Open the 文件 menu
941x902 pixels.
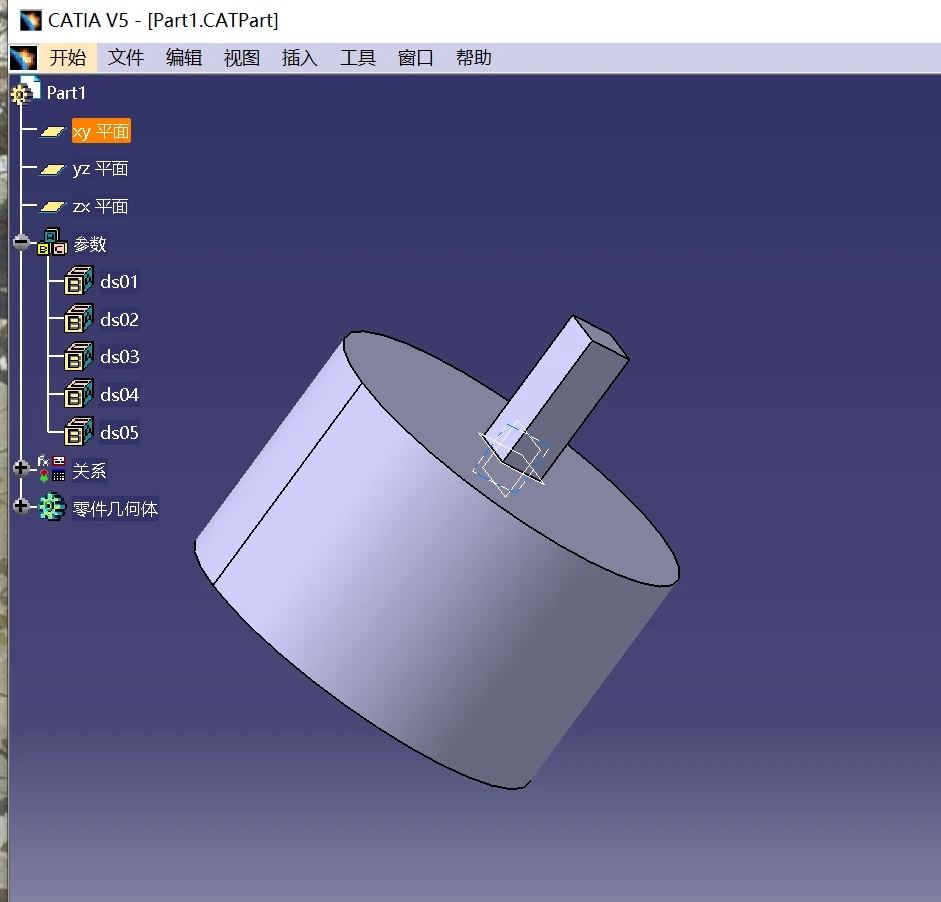tap(126, 58)
